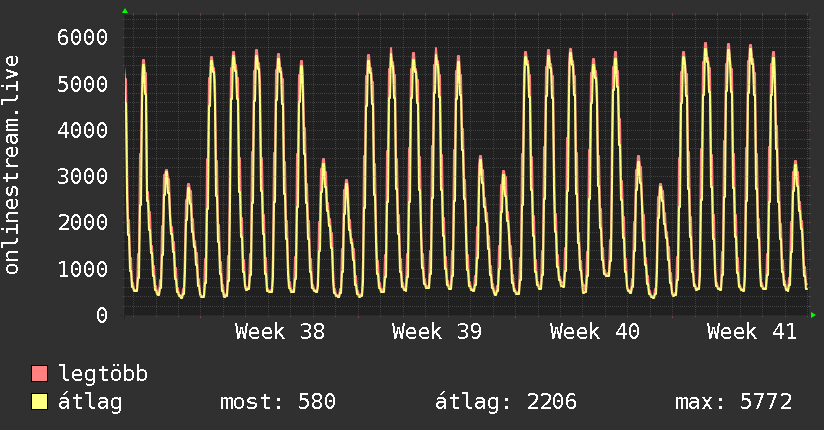The height and width of the screenshot is (430, 824).
Task: Click the green arrow at x-axis end
Action: point(813,315)
